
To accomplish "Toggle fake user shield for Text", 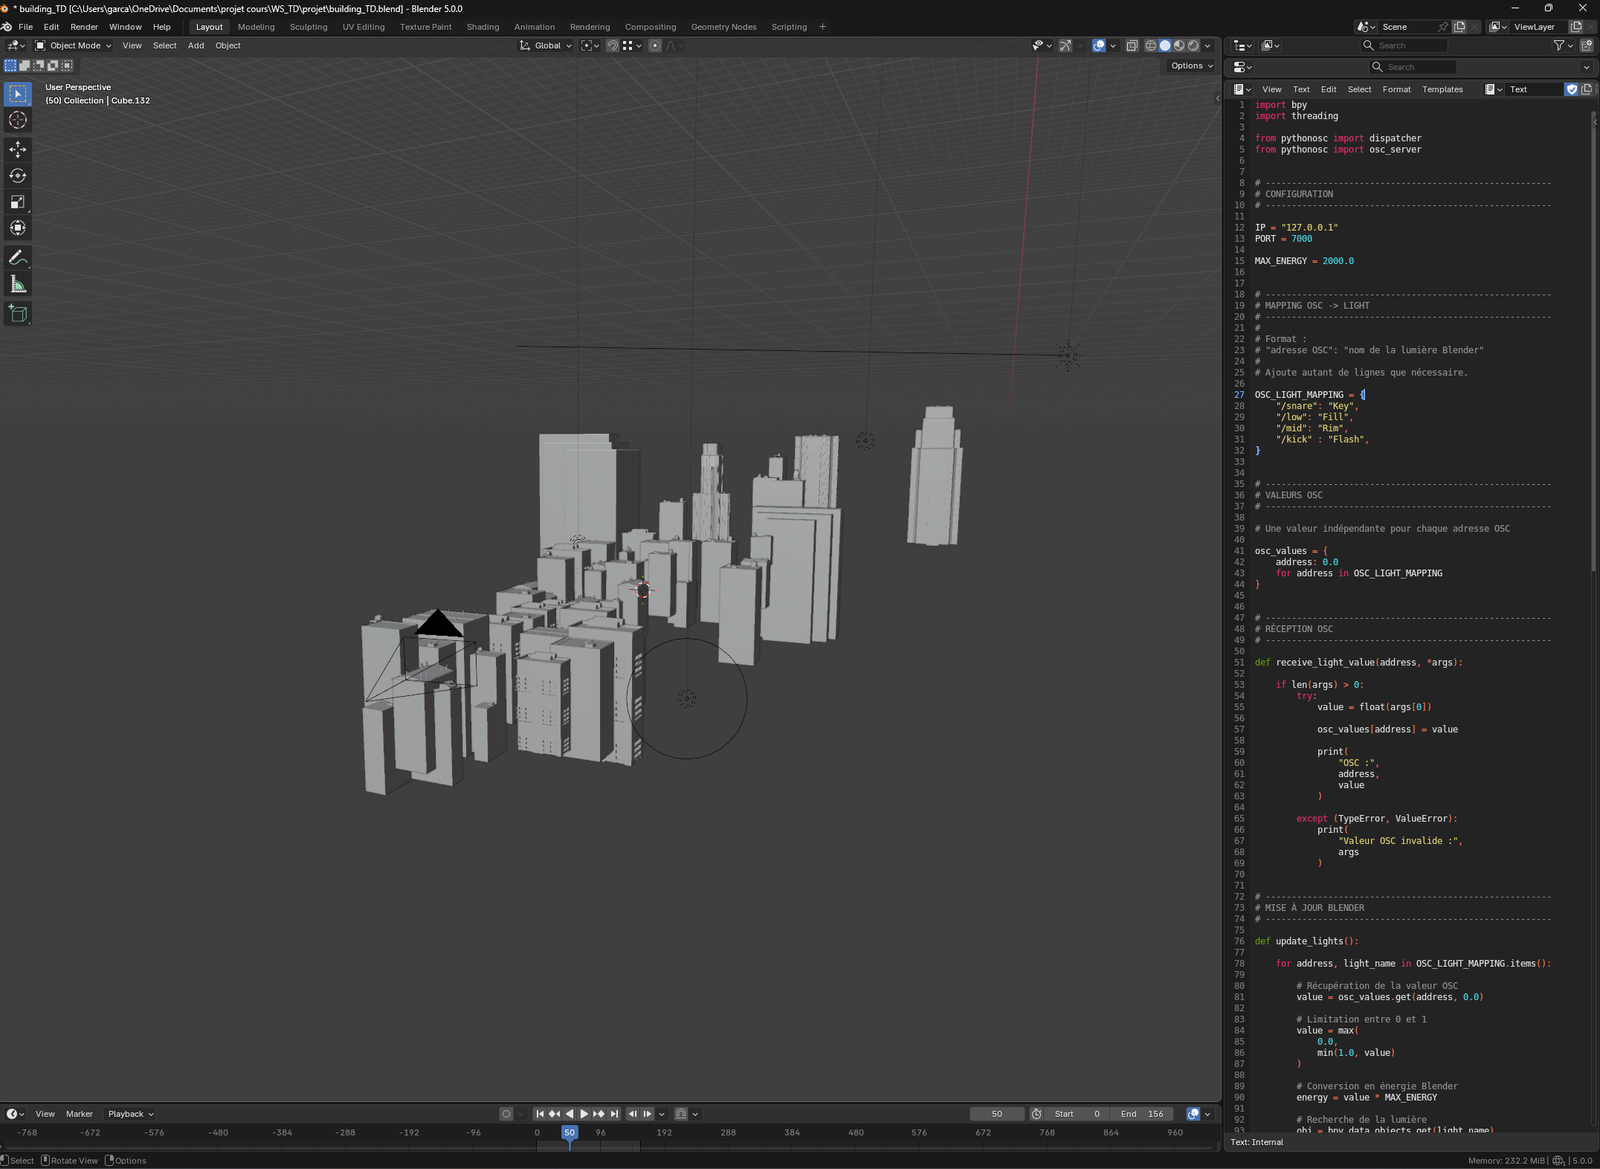I will pos(1571,89).
